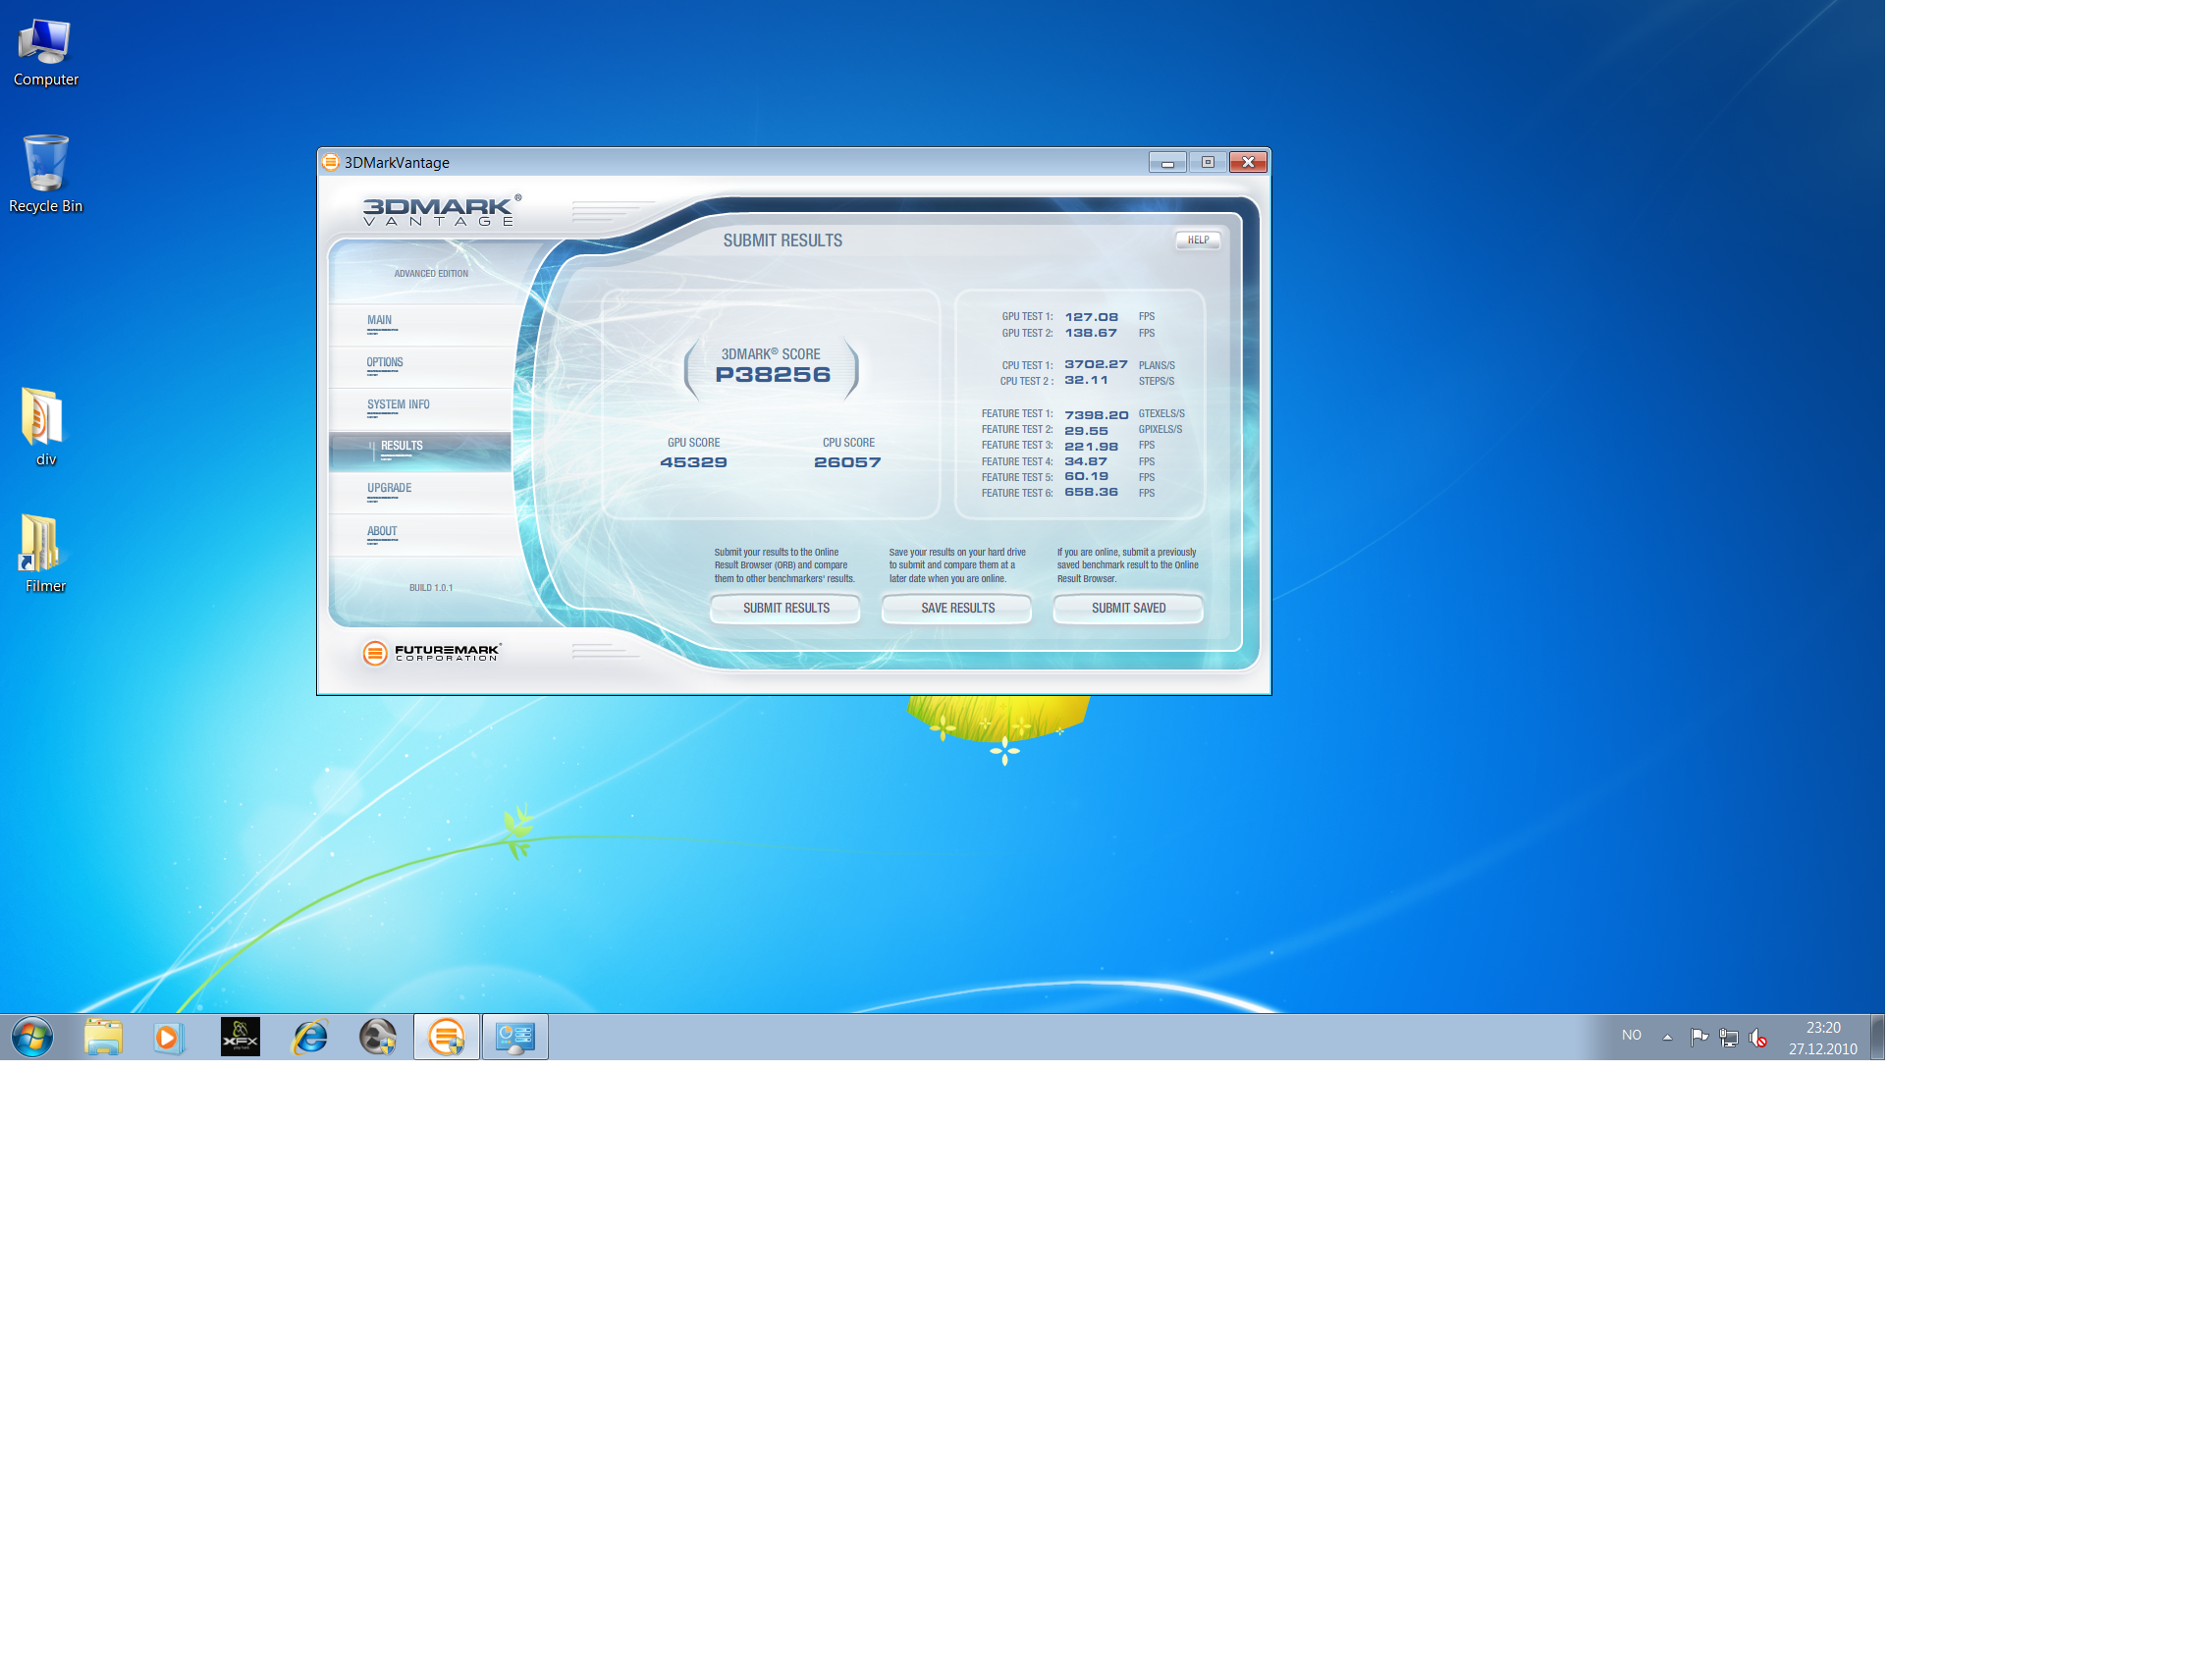
Task: Minimize the 3DMarkVantage window
Action: [x=1167, y=162]
